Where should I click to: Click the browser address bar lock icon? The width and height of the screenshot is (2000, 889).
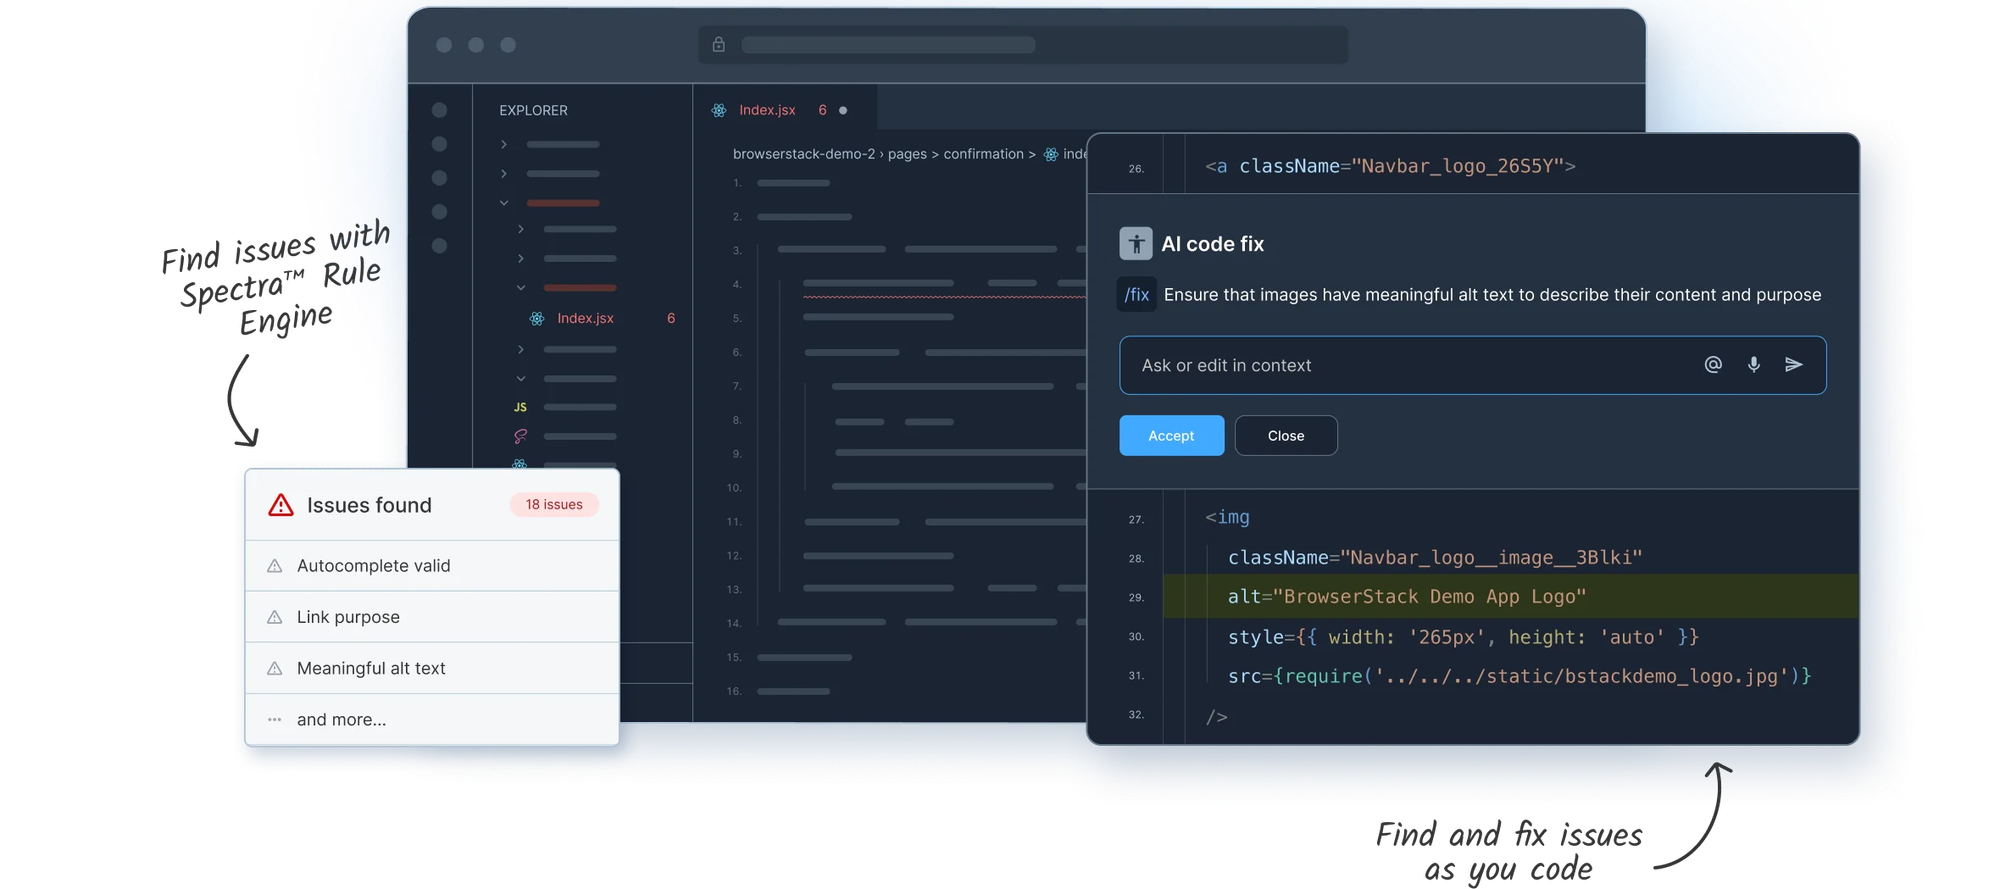718,45
